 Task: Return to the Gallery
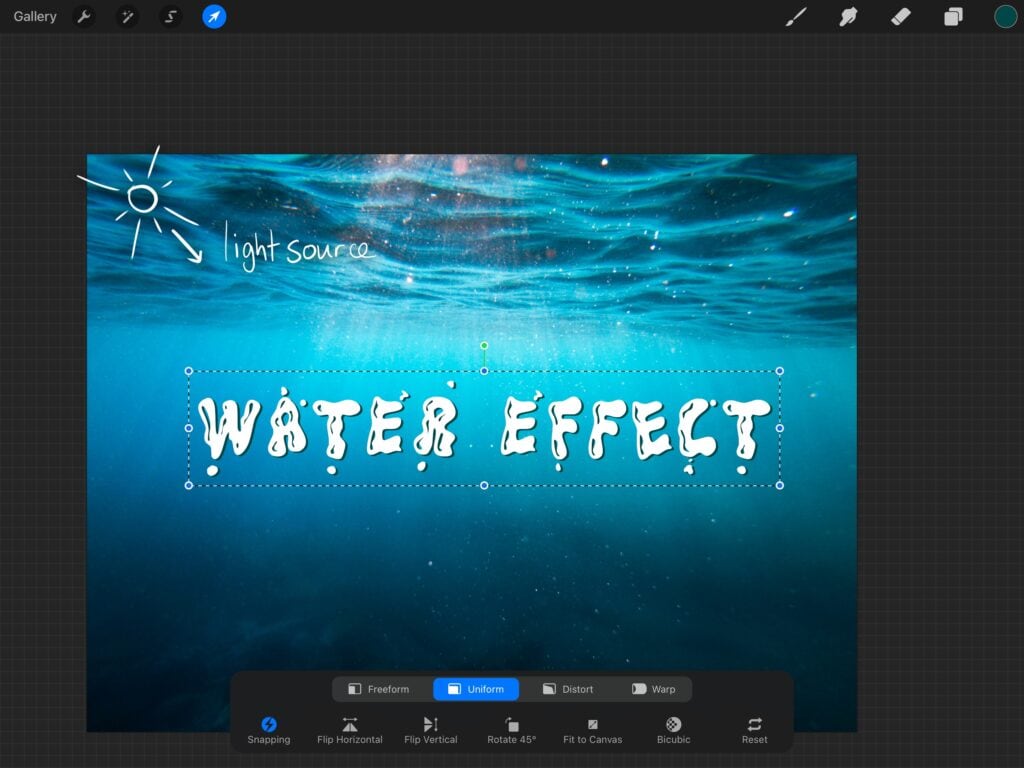(35, 17)
